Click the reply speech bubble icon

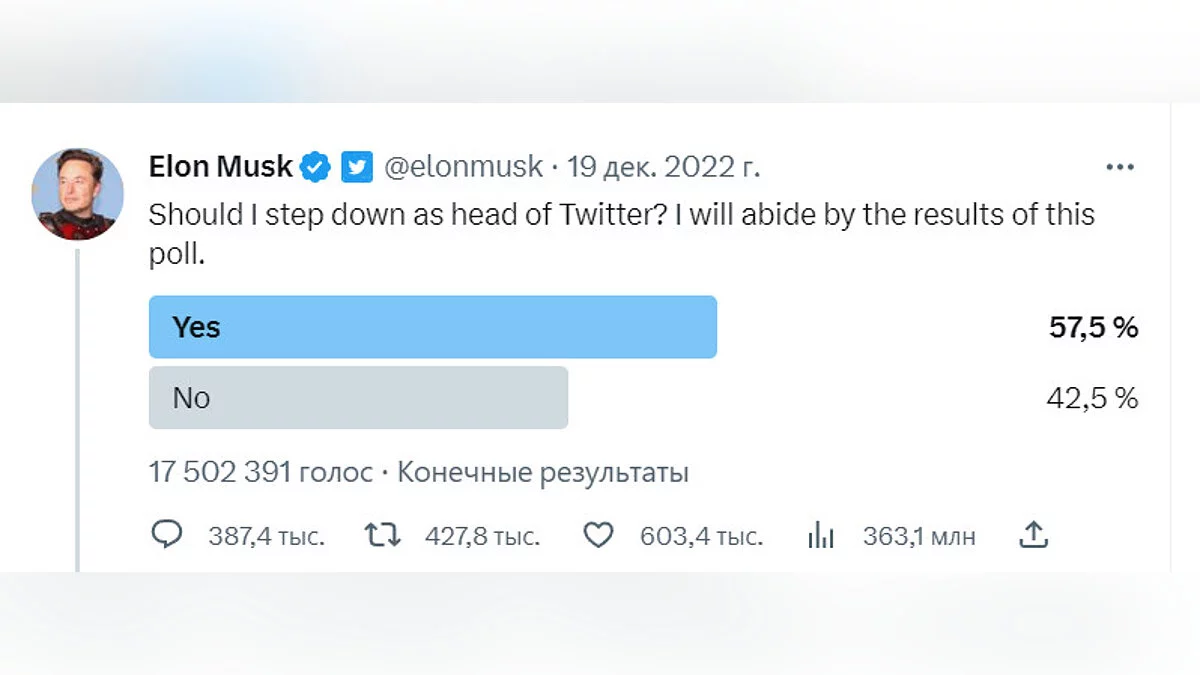(167, 535)
